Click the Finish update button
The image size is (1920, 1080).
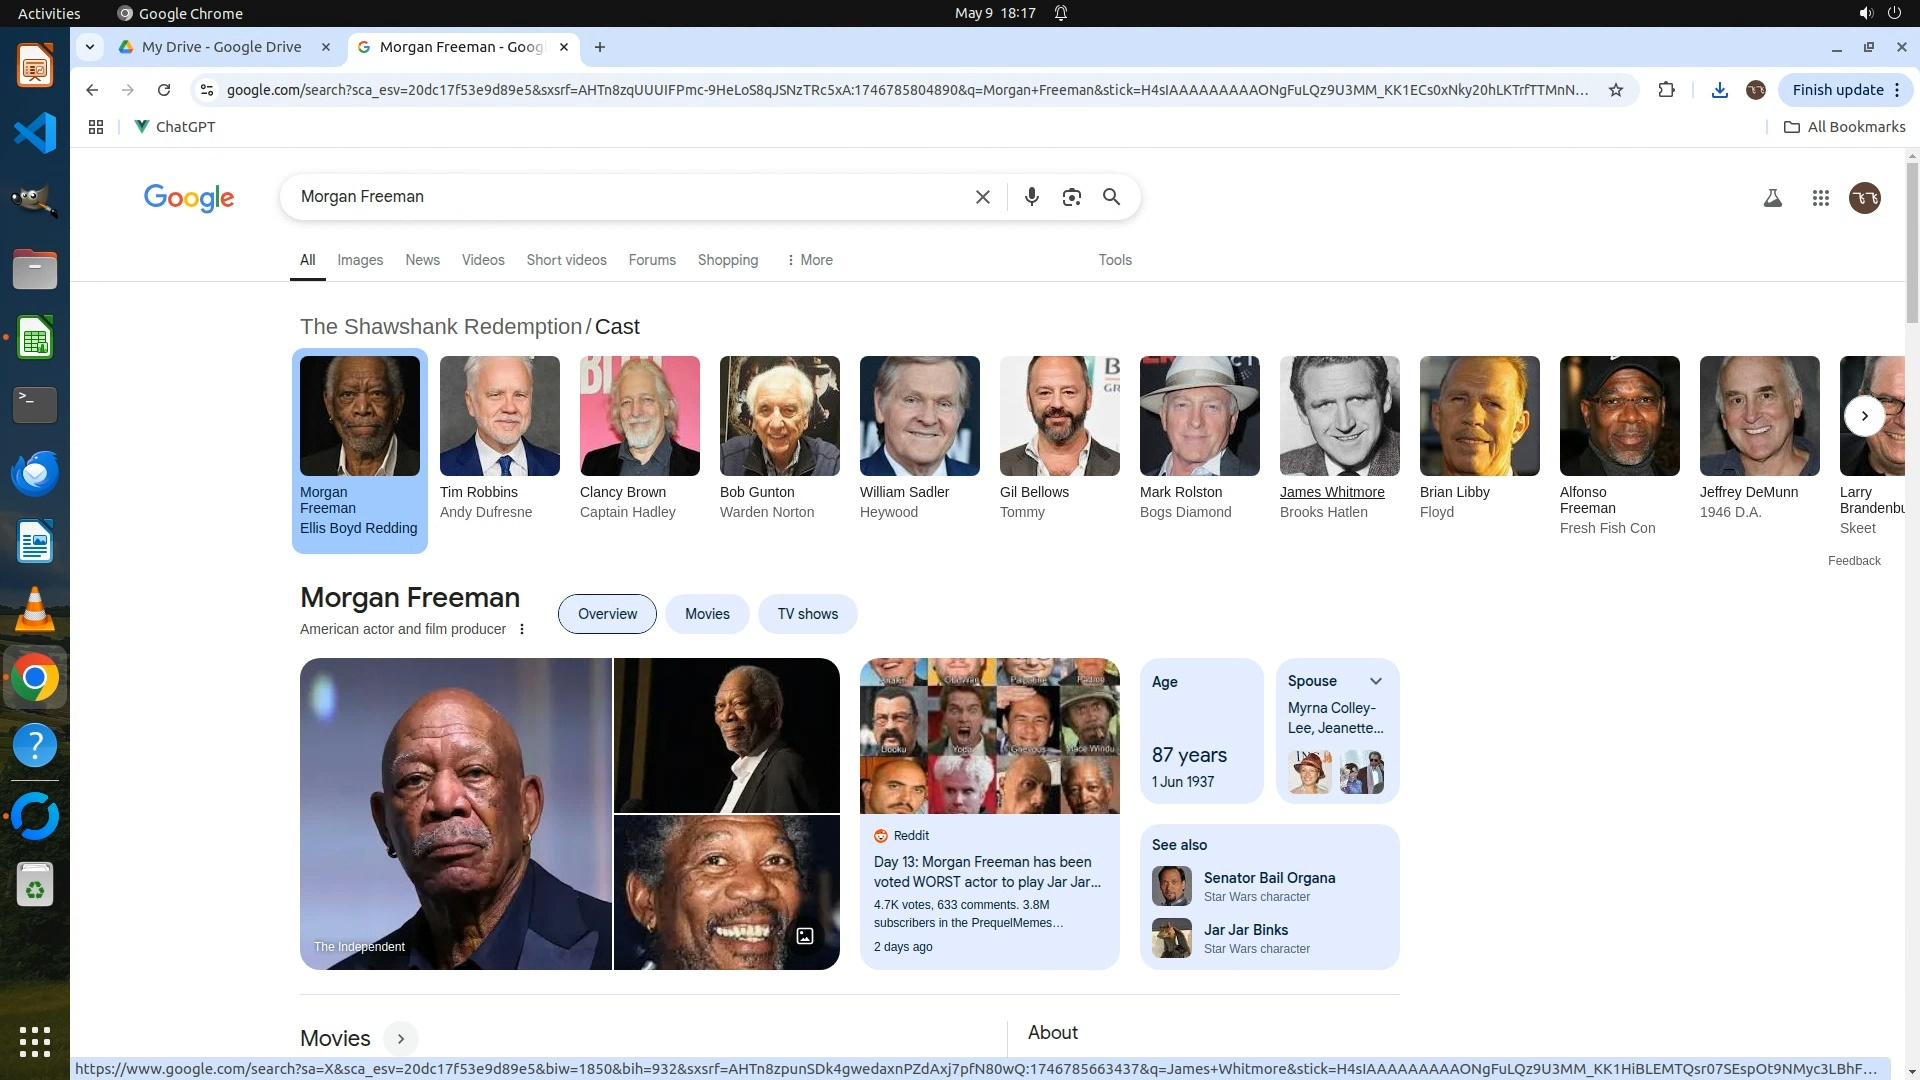click(1837, 90)
